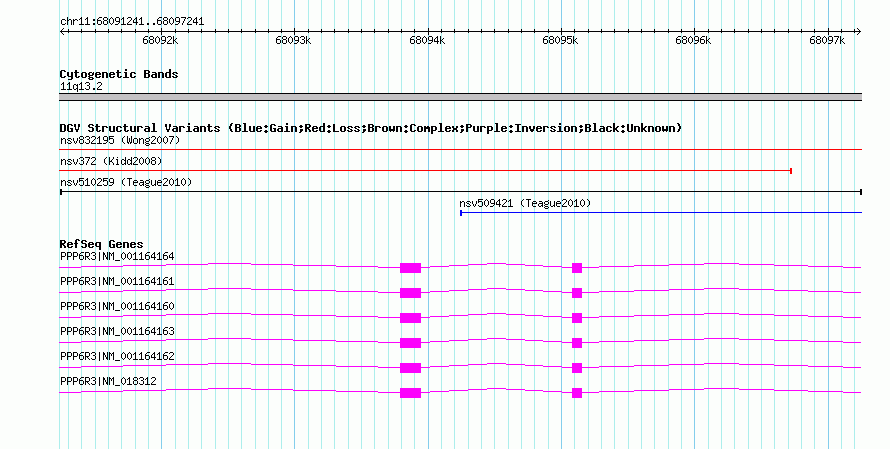Screen dimensions: 890x449
Task: Click the wide exon of NM_001164164
Action: pos(410,268)
